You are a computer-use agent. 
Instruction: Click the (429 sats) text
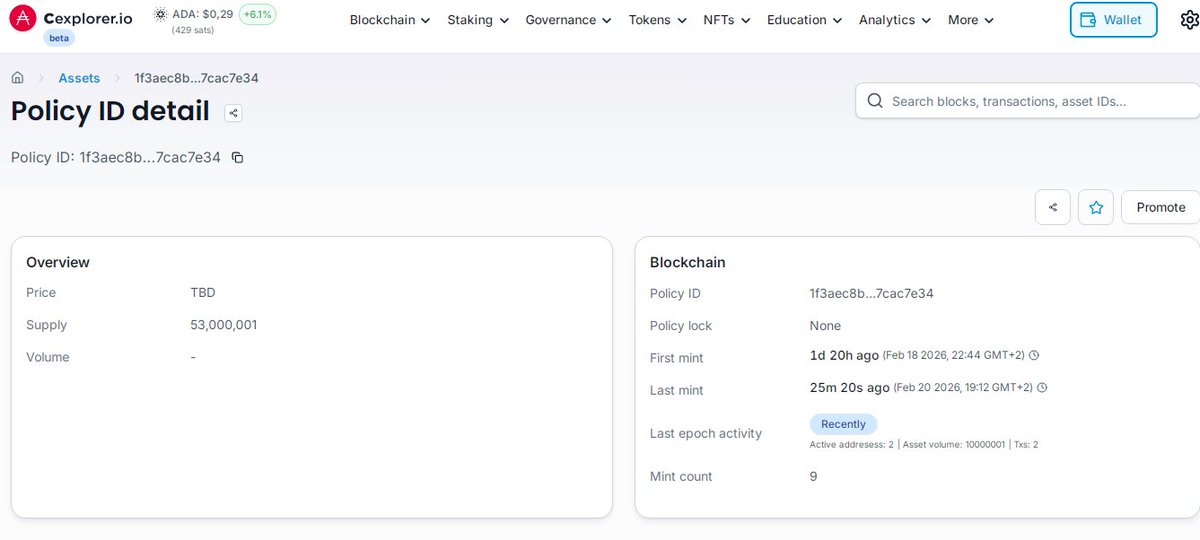pyautogui.click(x=193, y=31)
